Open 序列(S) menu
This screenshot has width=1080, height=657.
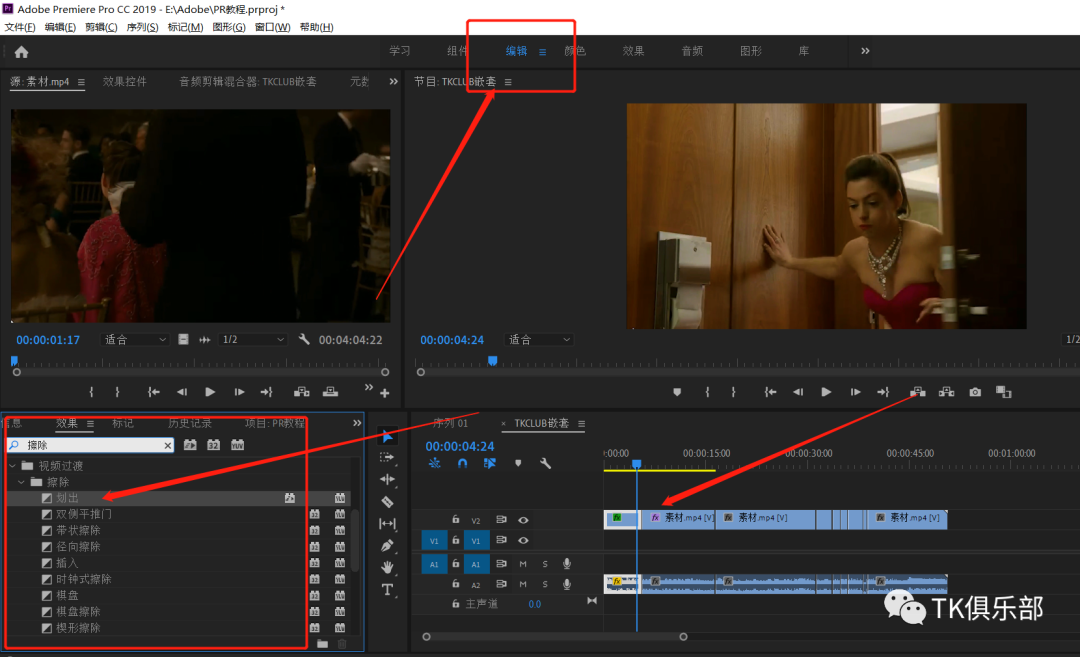[143, 27]
